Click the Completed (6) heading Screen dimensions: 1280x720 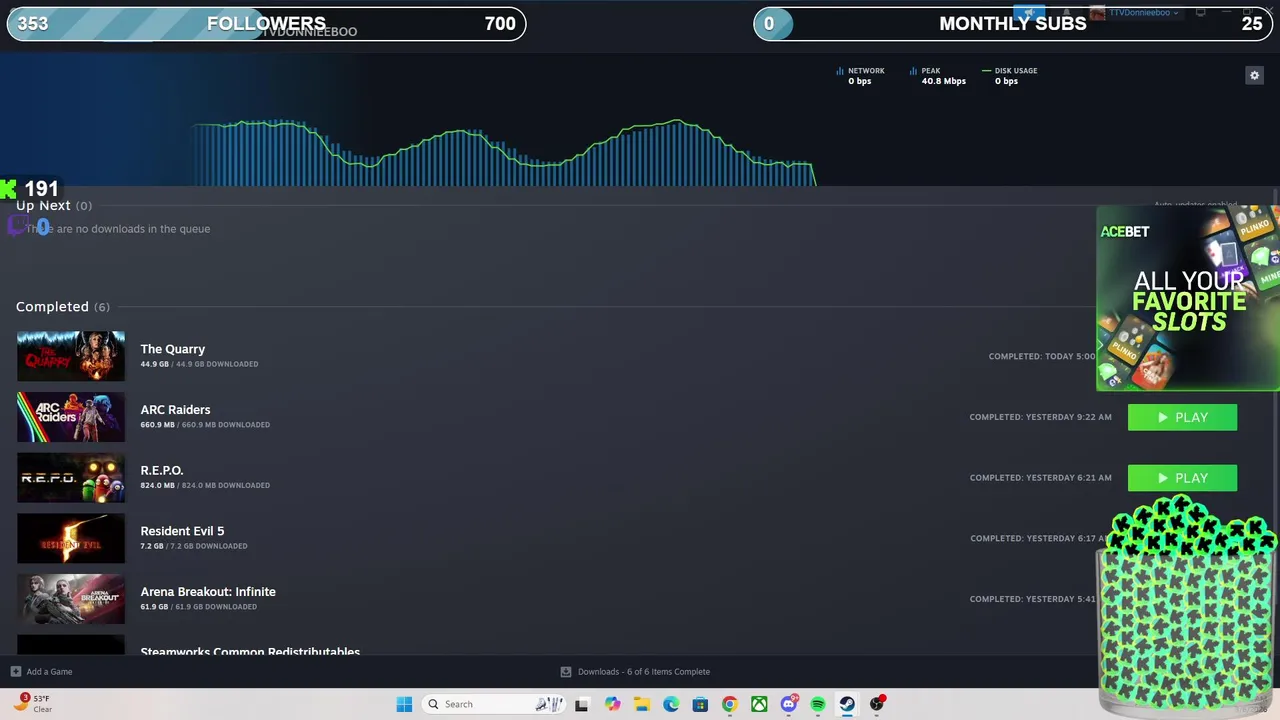63,307
